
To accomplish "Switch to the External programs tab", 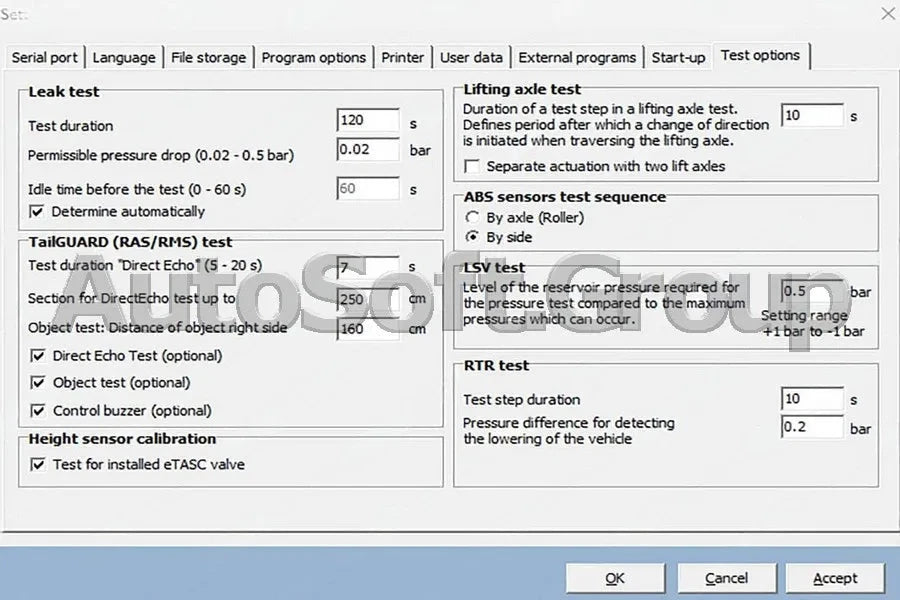I will point(577,57).
